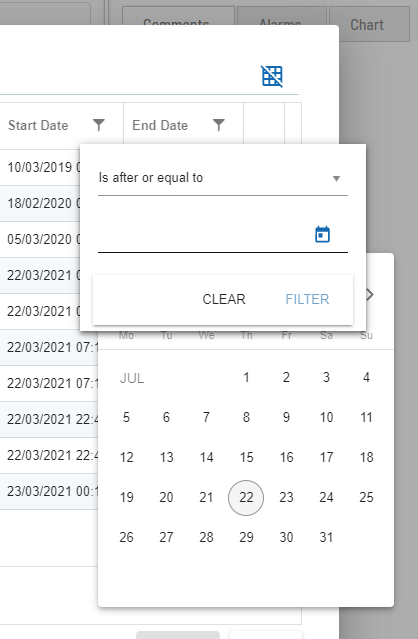
Task: Select July 22 in the calendar
Action: (246, 498)
